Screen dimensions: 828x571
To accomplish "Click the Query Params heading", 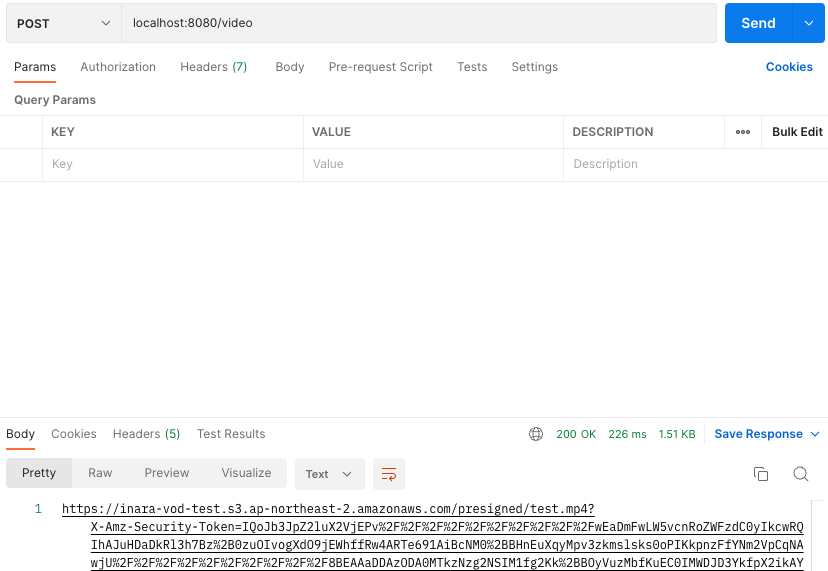I will [x=55, y=100].
